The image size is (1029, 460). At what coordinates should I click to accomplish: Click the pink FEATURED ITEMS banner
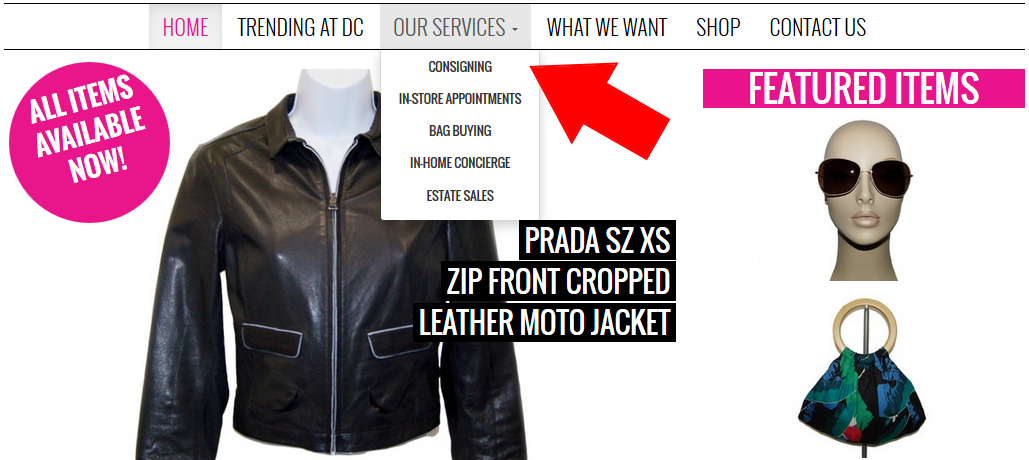pos(864,88)
